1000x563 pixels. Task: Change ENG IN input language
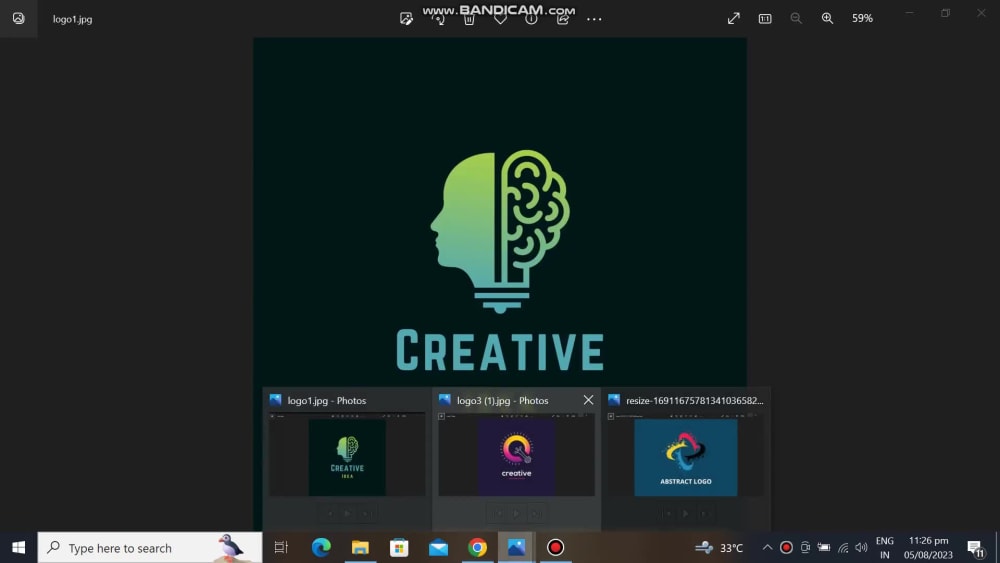pos(885,548)
